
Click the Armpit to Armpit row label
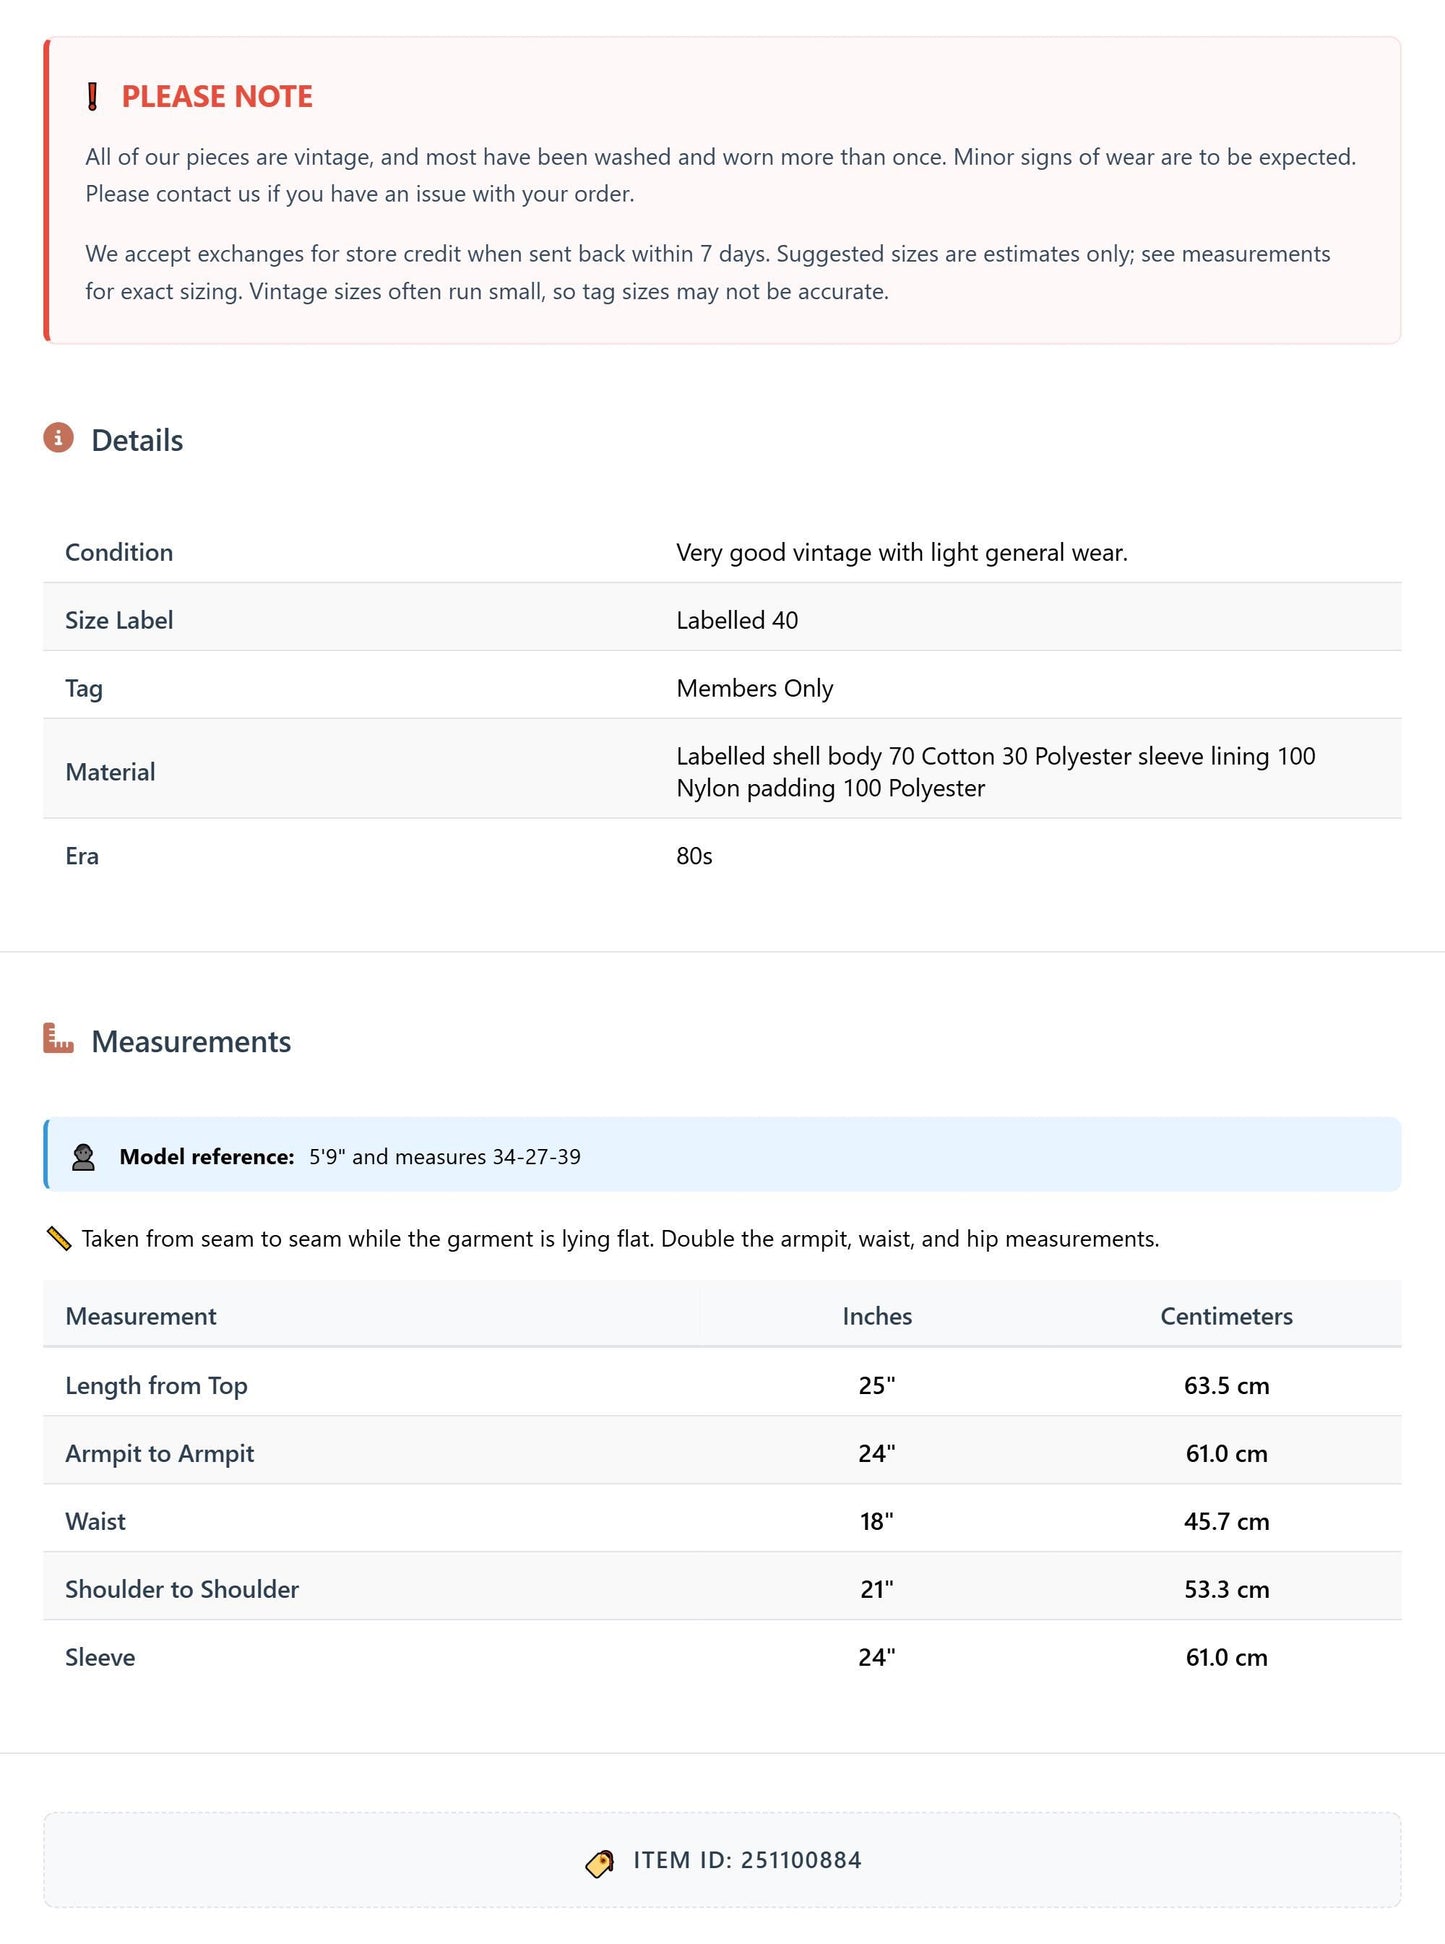[x=160, y=1453]
